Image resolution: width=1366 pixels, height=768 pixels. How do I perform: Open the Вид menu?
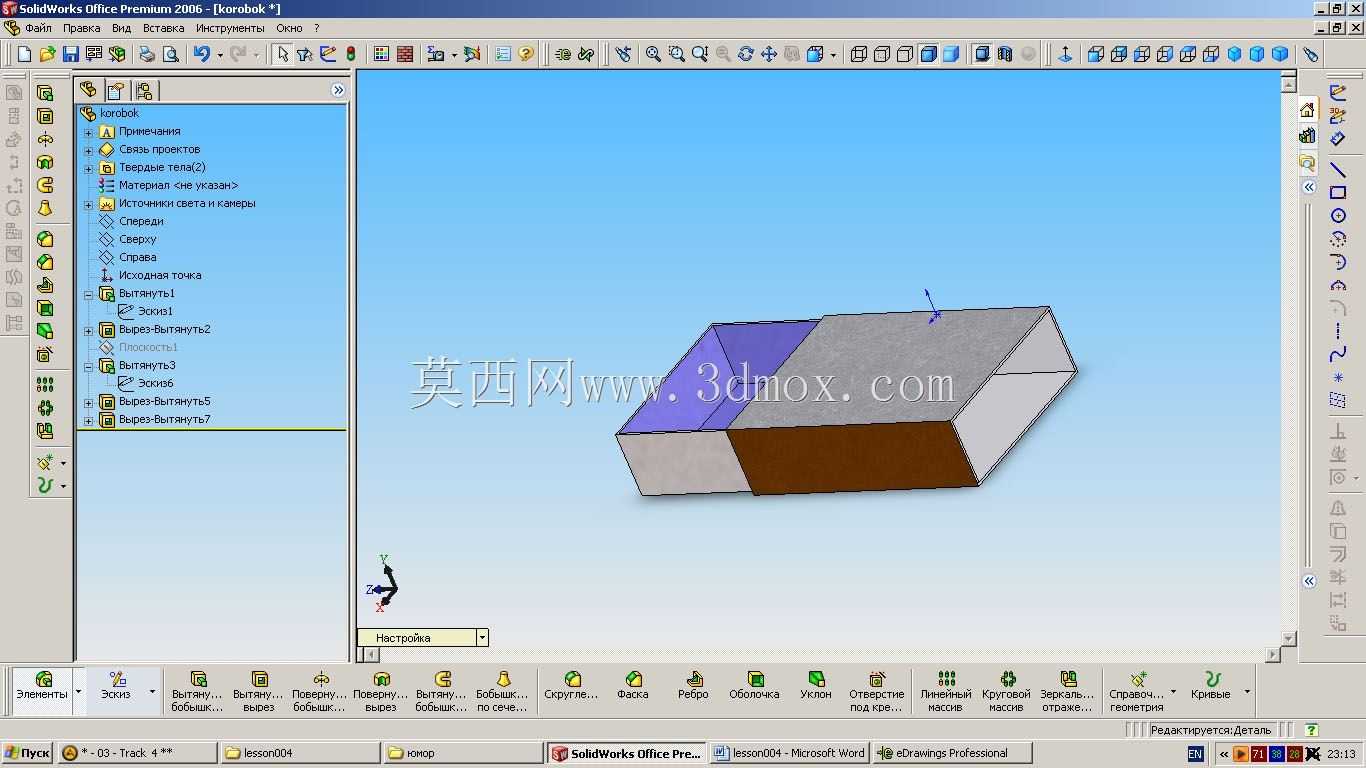(x=121, y=28)
